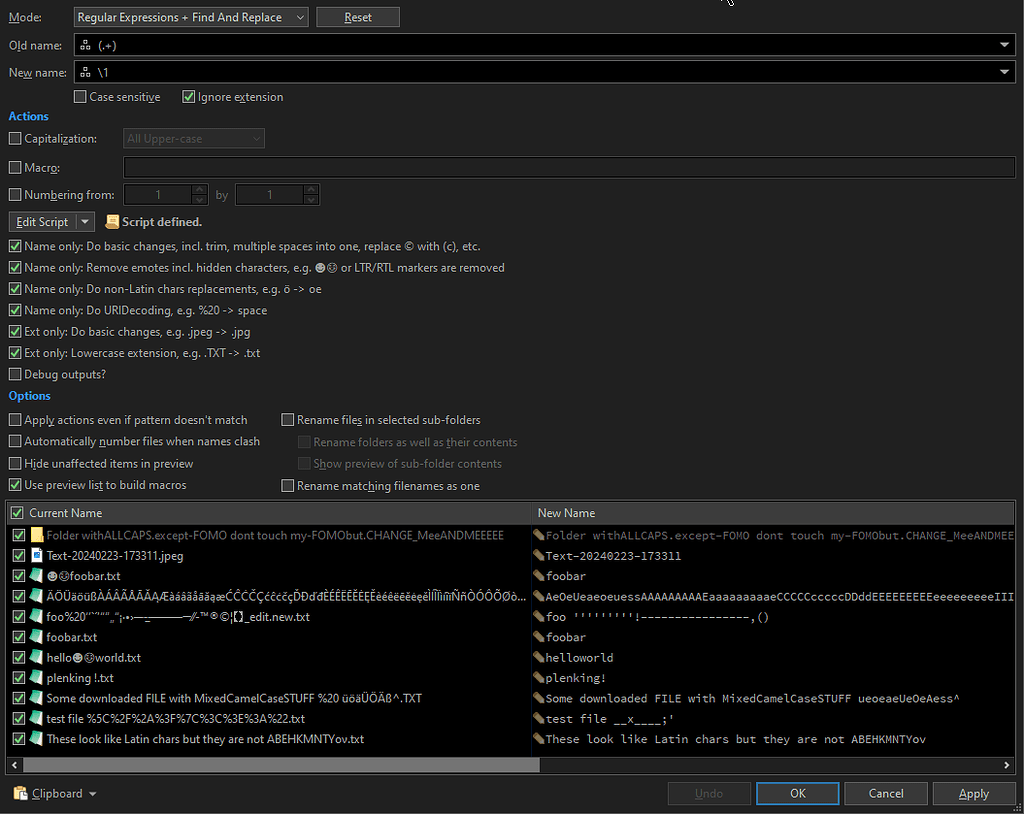
Task: Click the plugin icon inside the New name field
Action: coord(88,71)
